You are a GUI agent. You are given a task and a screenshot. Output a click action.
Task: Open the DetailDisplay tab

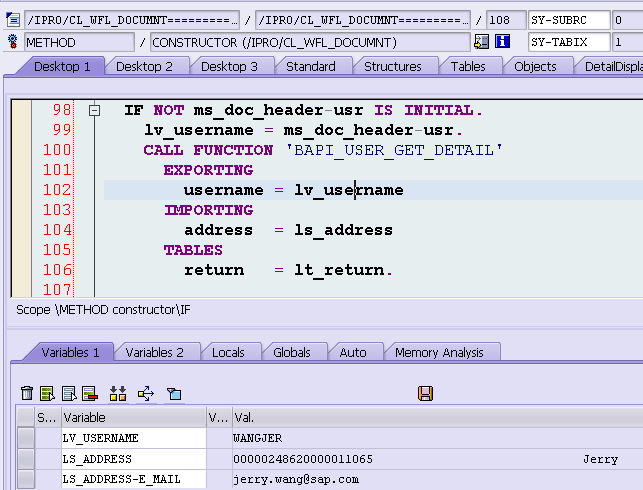pos(613,66)
